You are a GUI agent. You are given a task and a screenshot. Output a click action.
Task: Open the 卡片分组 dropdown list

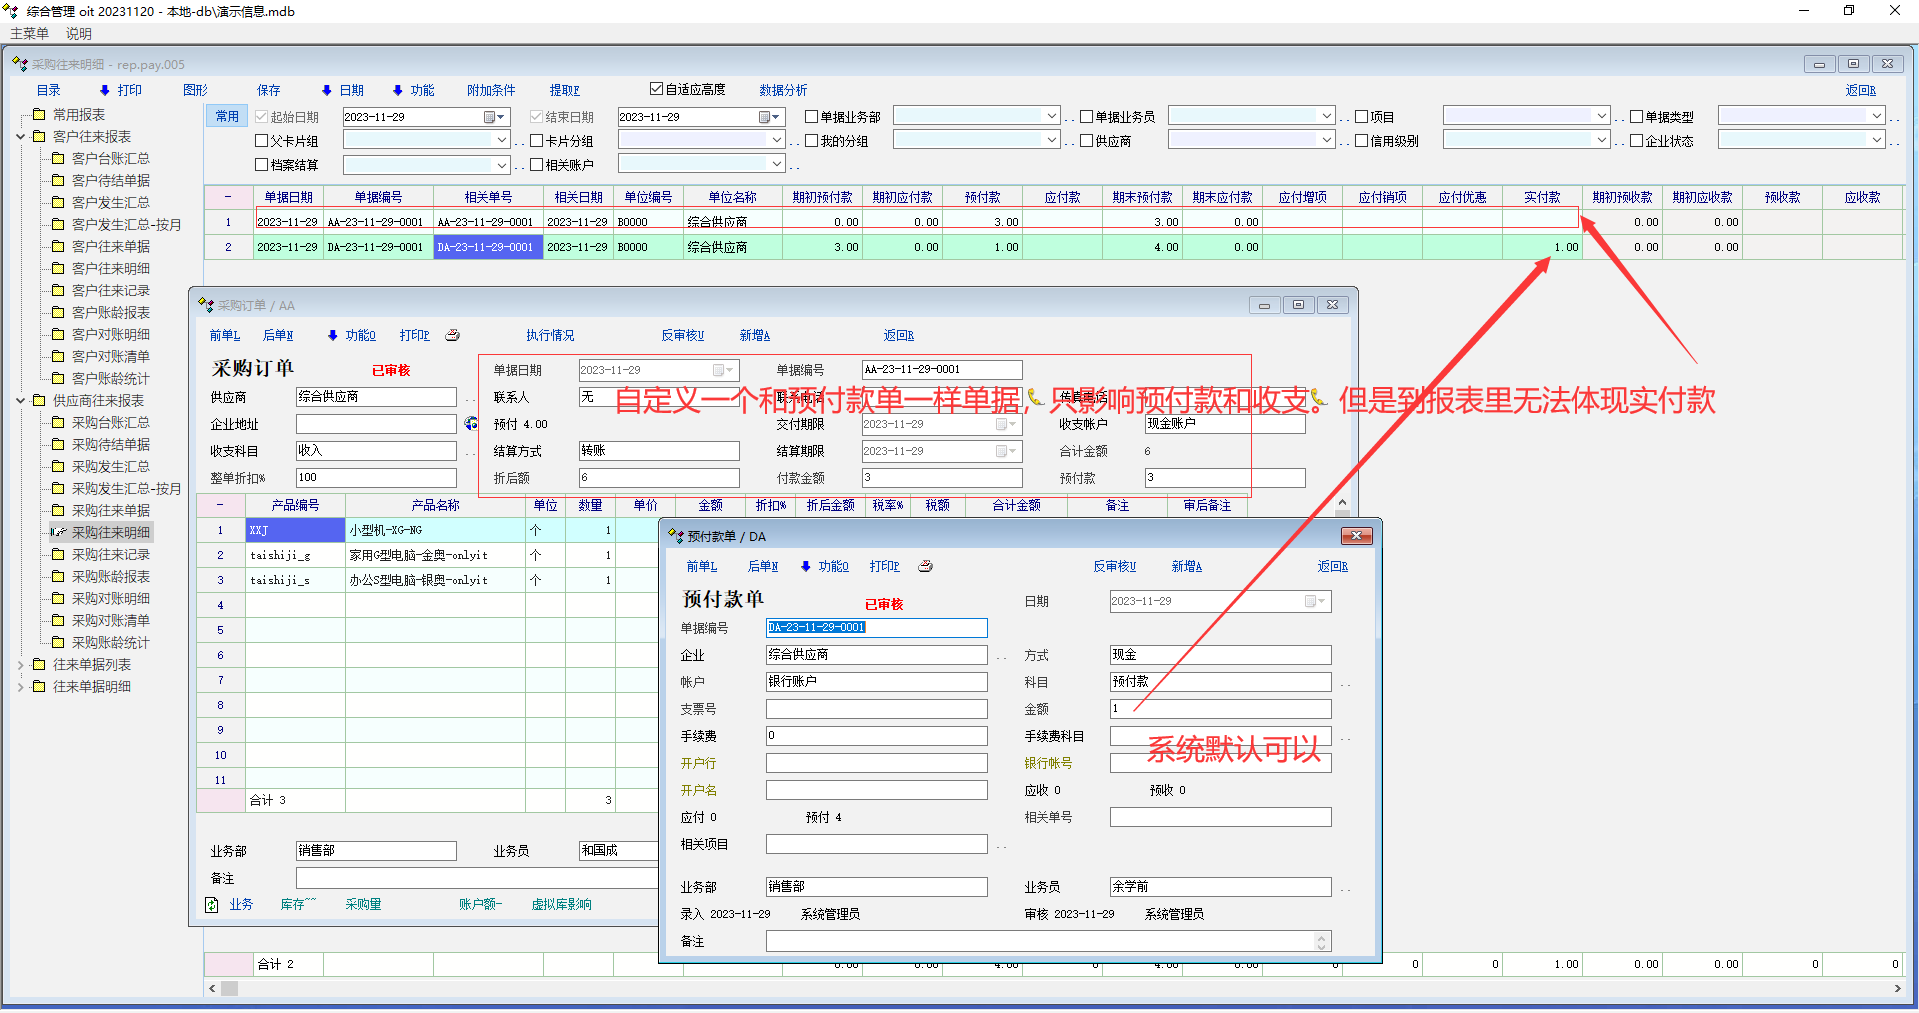776,141
